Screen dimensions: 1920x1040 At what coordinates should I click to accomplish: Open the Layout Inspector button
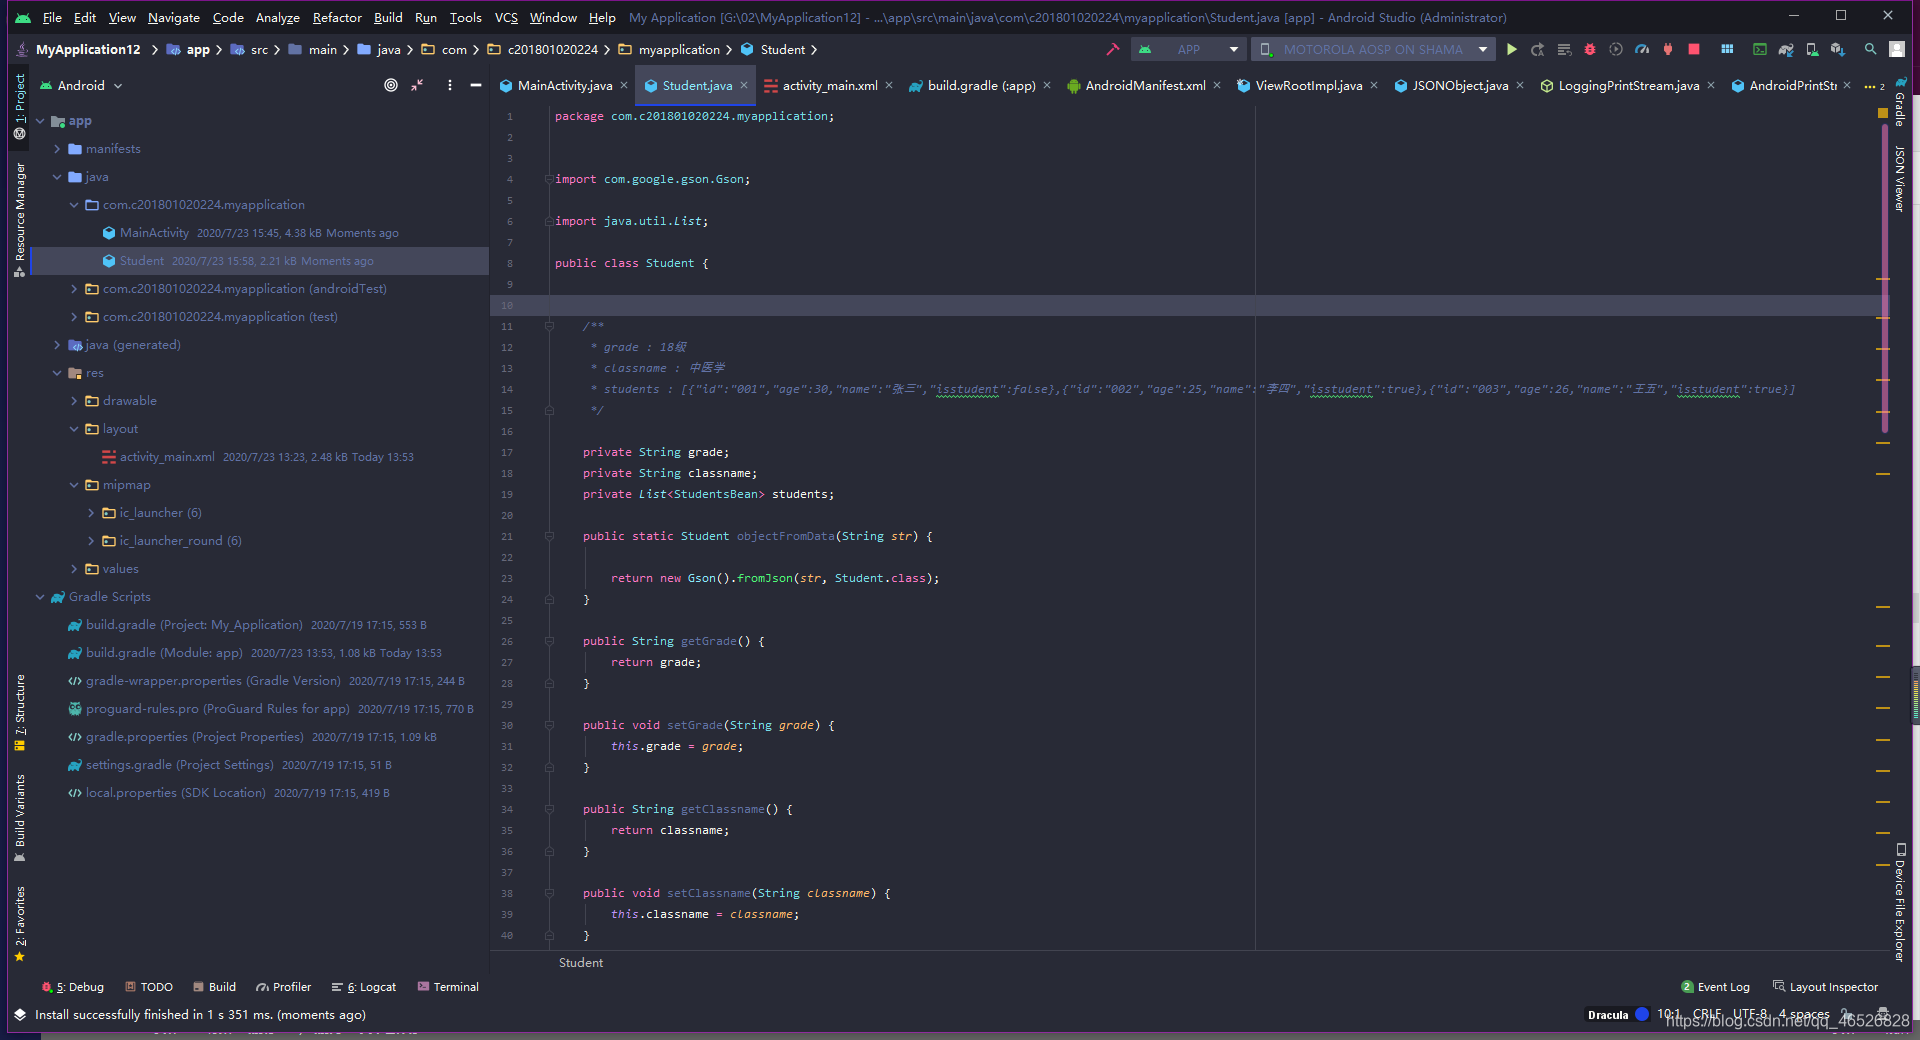pos(1825,987)
